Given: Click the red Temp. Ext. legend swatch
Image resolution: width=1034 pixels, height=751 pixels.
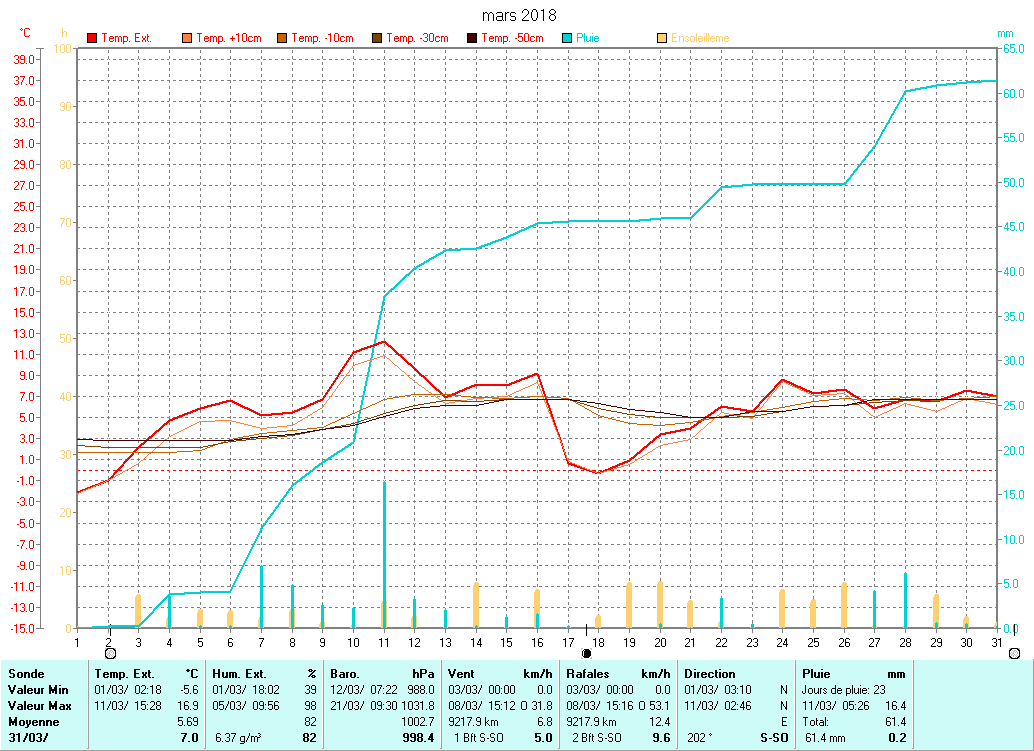Looking at the screenshot, I should (93, 38).
